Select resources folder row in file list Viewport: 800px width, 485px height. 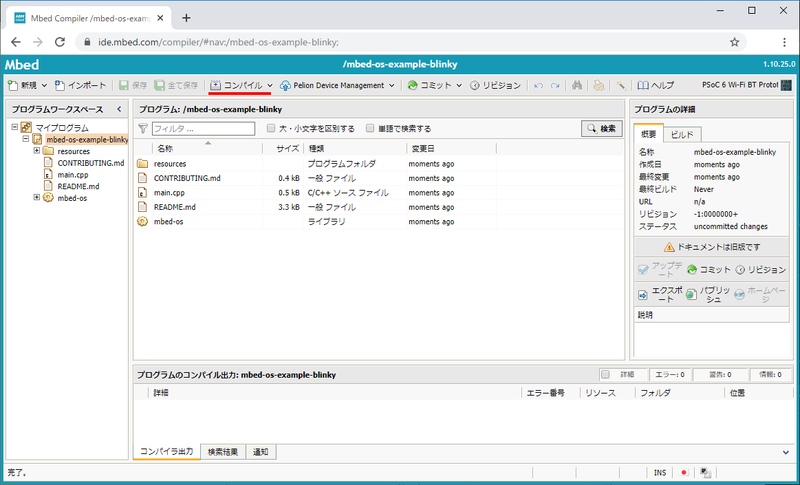(x=379, y=164)
